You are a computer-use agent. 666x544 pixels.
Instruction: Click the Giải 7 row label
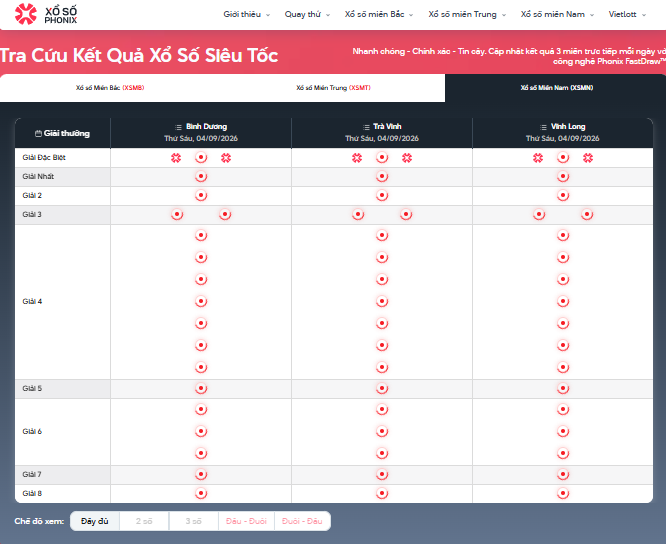tap(32, 474)
